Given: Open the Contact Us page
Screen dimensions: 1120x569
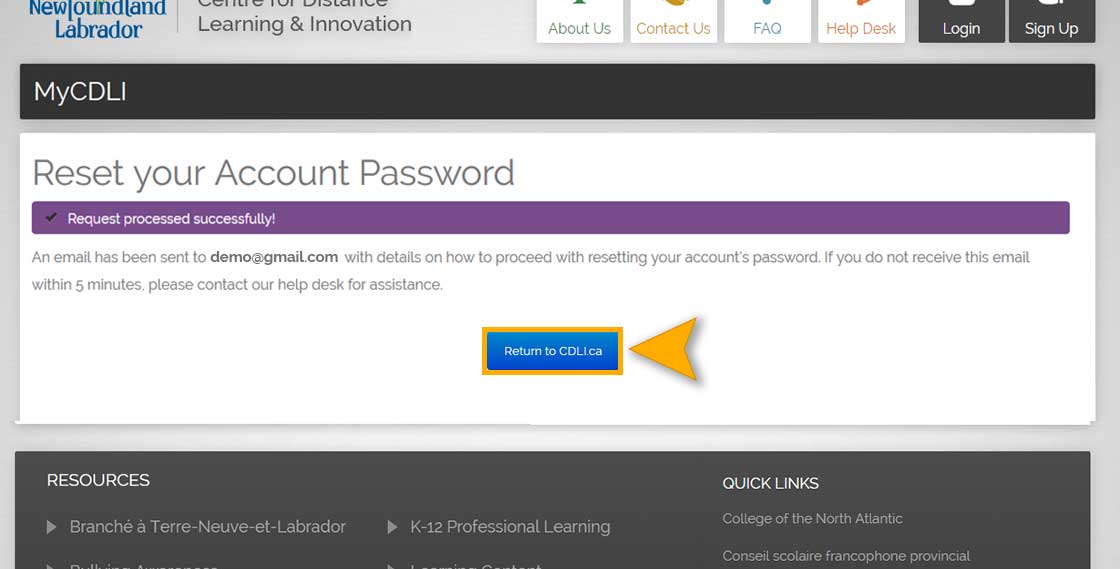Looking at the screenshot, I should pos(673,21).
